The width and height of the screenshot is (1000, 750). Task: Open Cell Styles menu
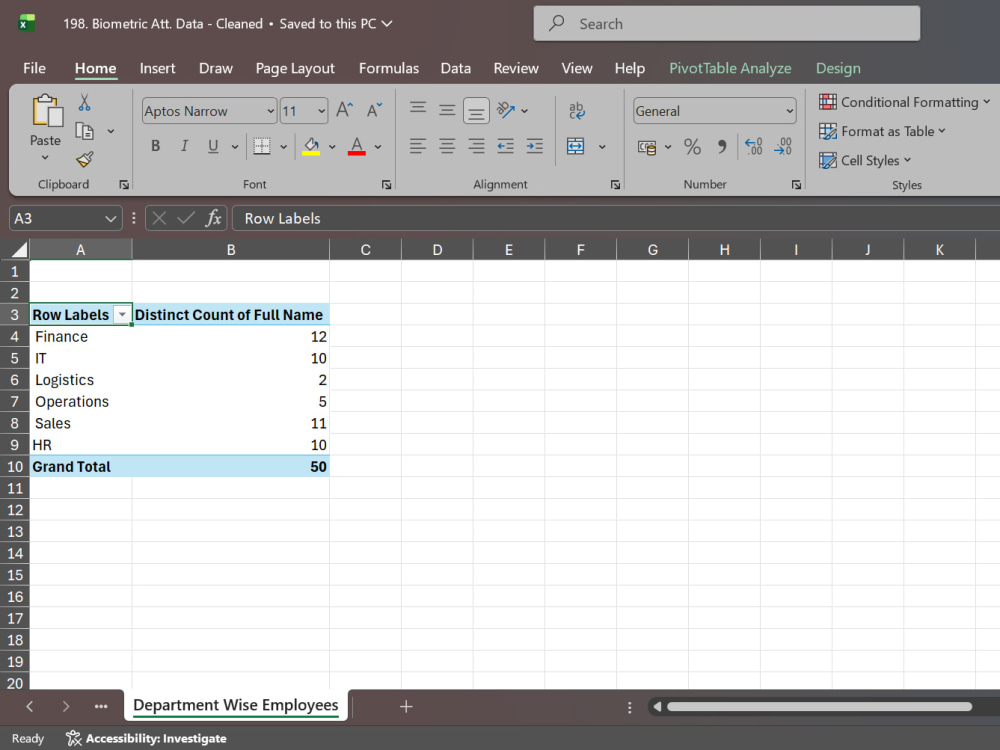[865, 161]
